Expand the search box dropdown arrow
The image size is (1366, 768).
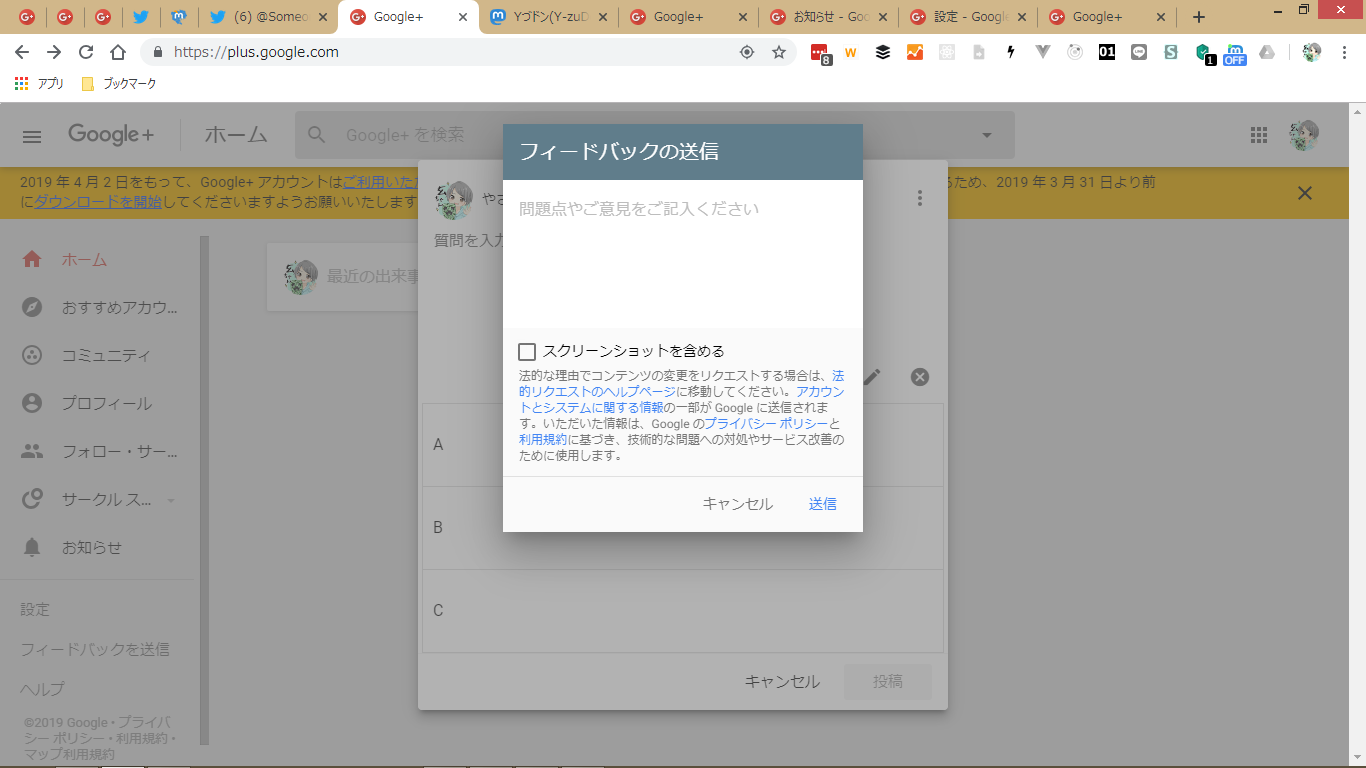[x=987, y=136]
